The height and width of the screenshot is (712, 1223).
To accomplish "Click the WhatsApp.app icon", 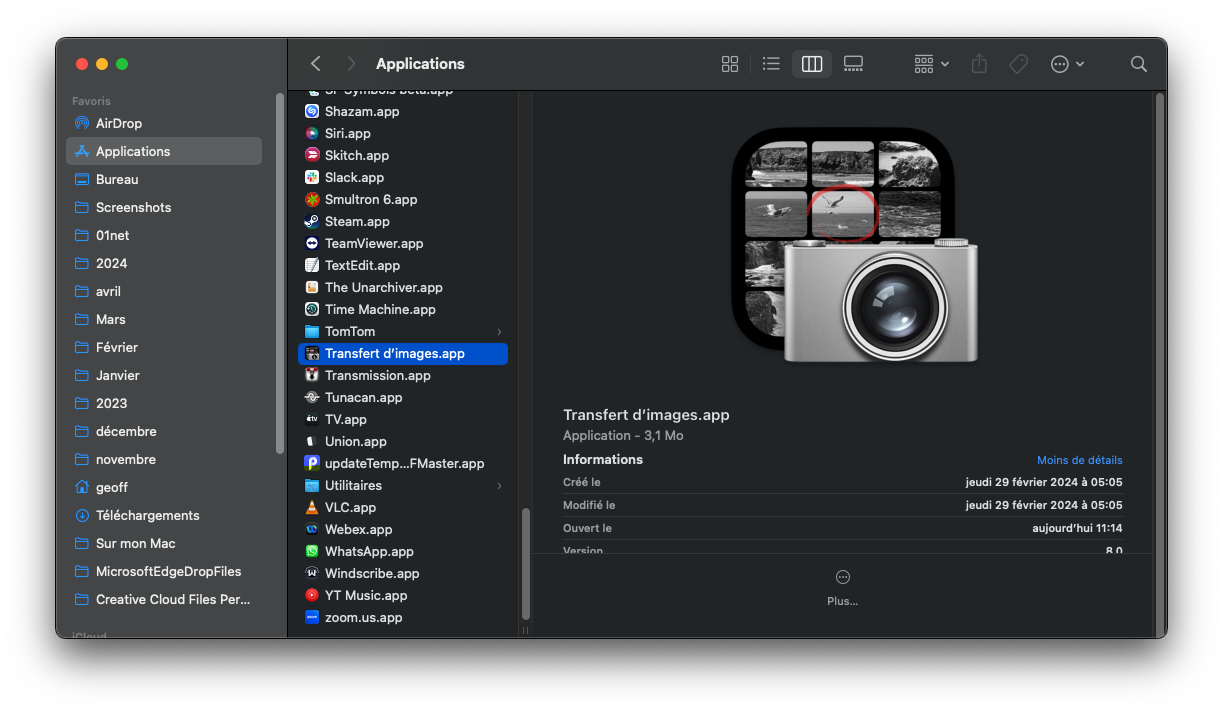I will tap(312, 551).
